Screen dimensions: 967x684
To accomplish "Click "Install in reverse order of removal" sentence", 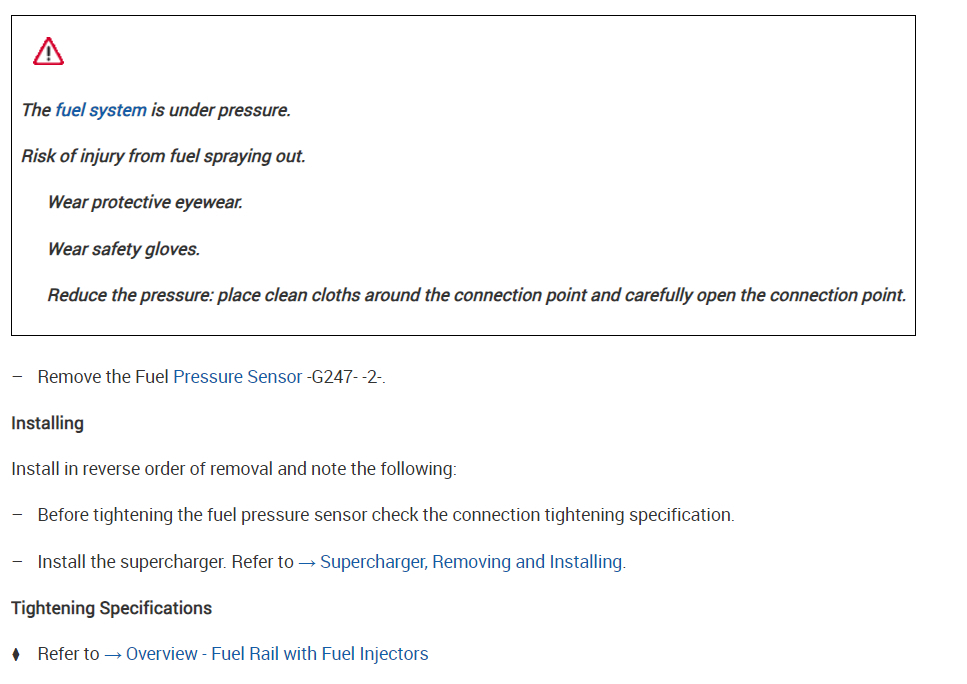I will pos(233,469).
